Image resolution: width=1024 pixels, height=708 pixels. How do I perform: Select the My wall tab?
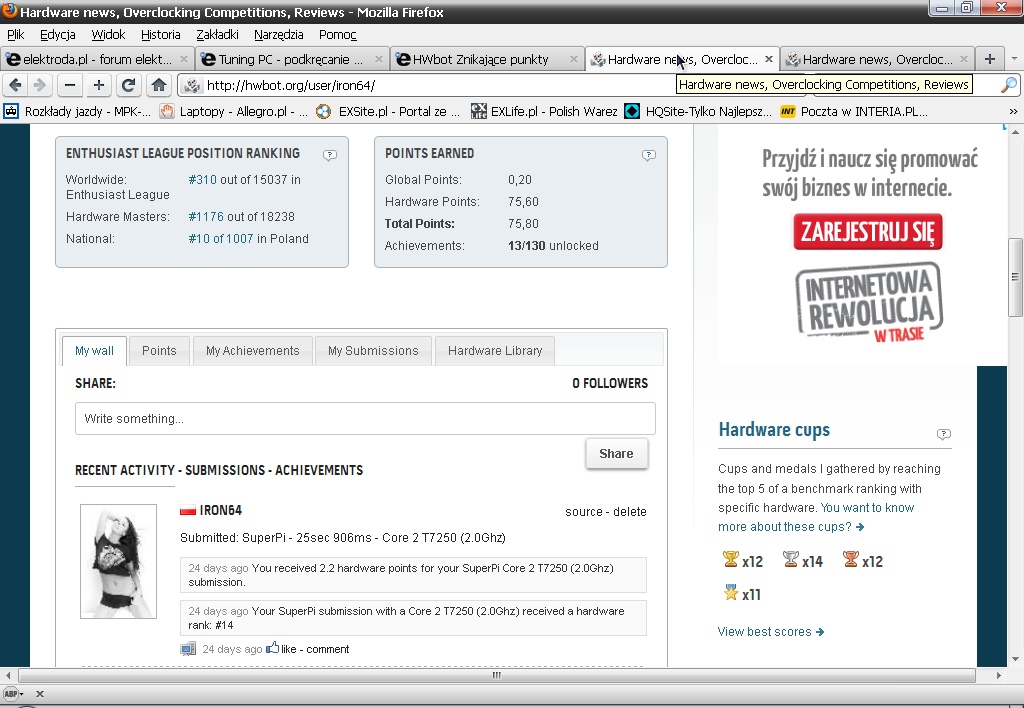click(94, 351)
